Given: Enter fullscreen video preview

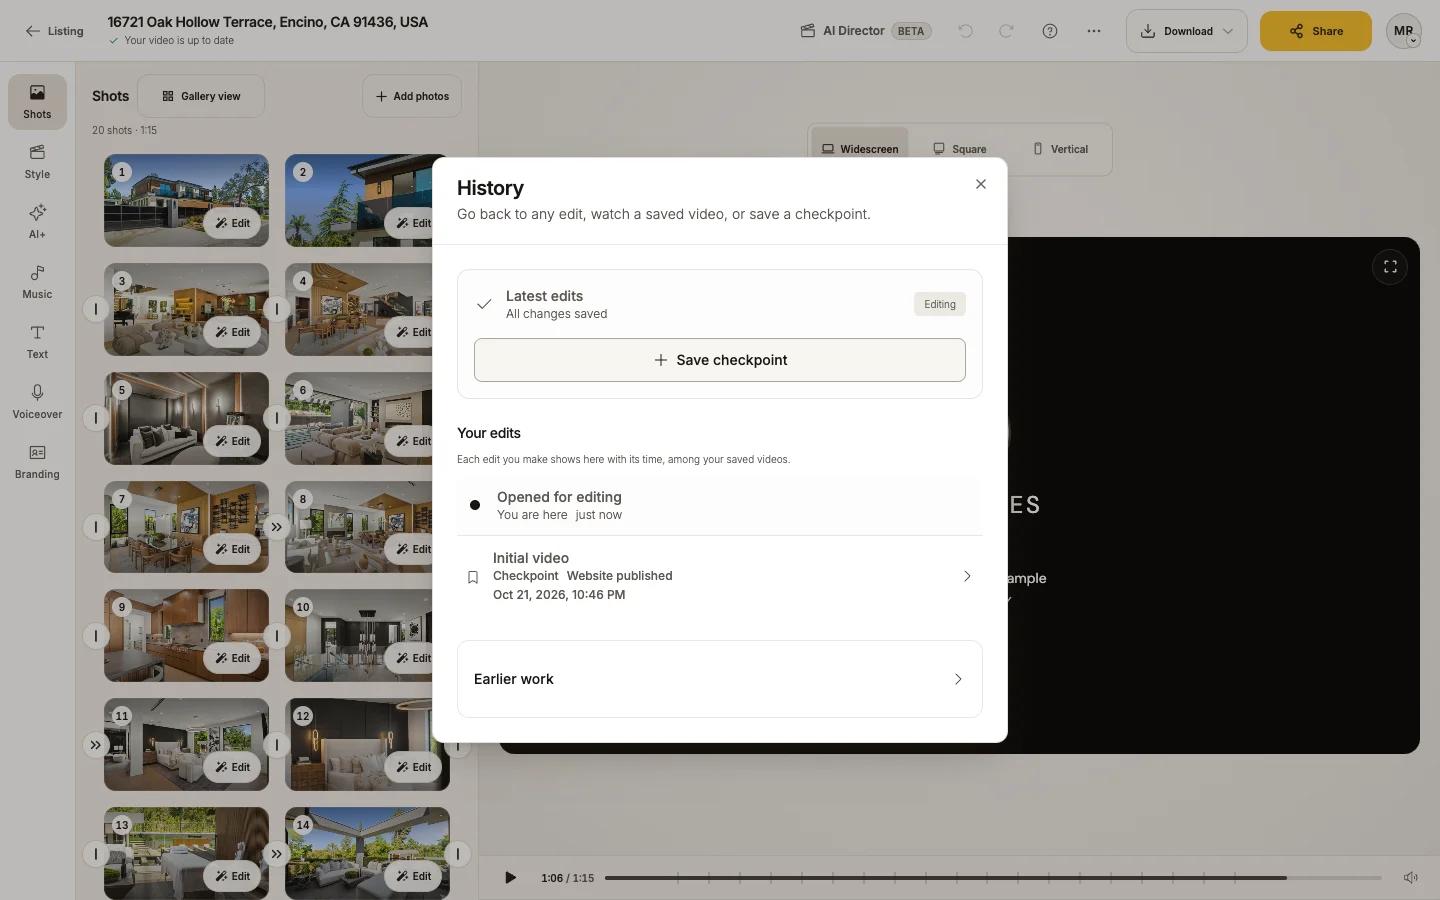Looking at the screenshot, I should click(1390, 267).
